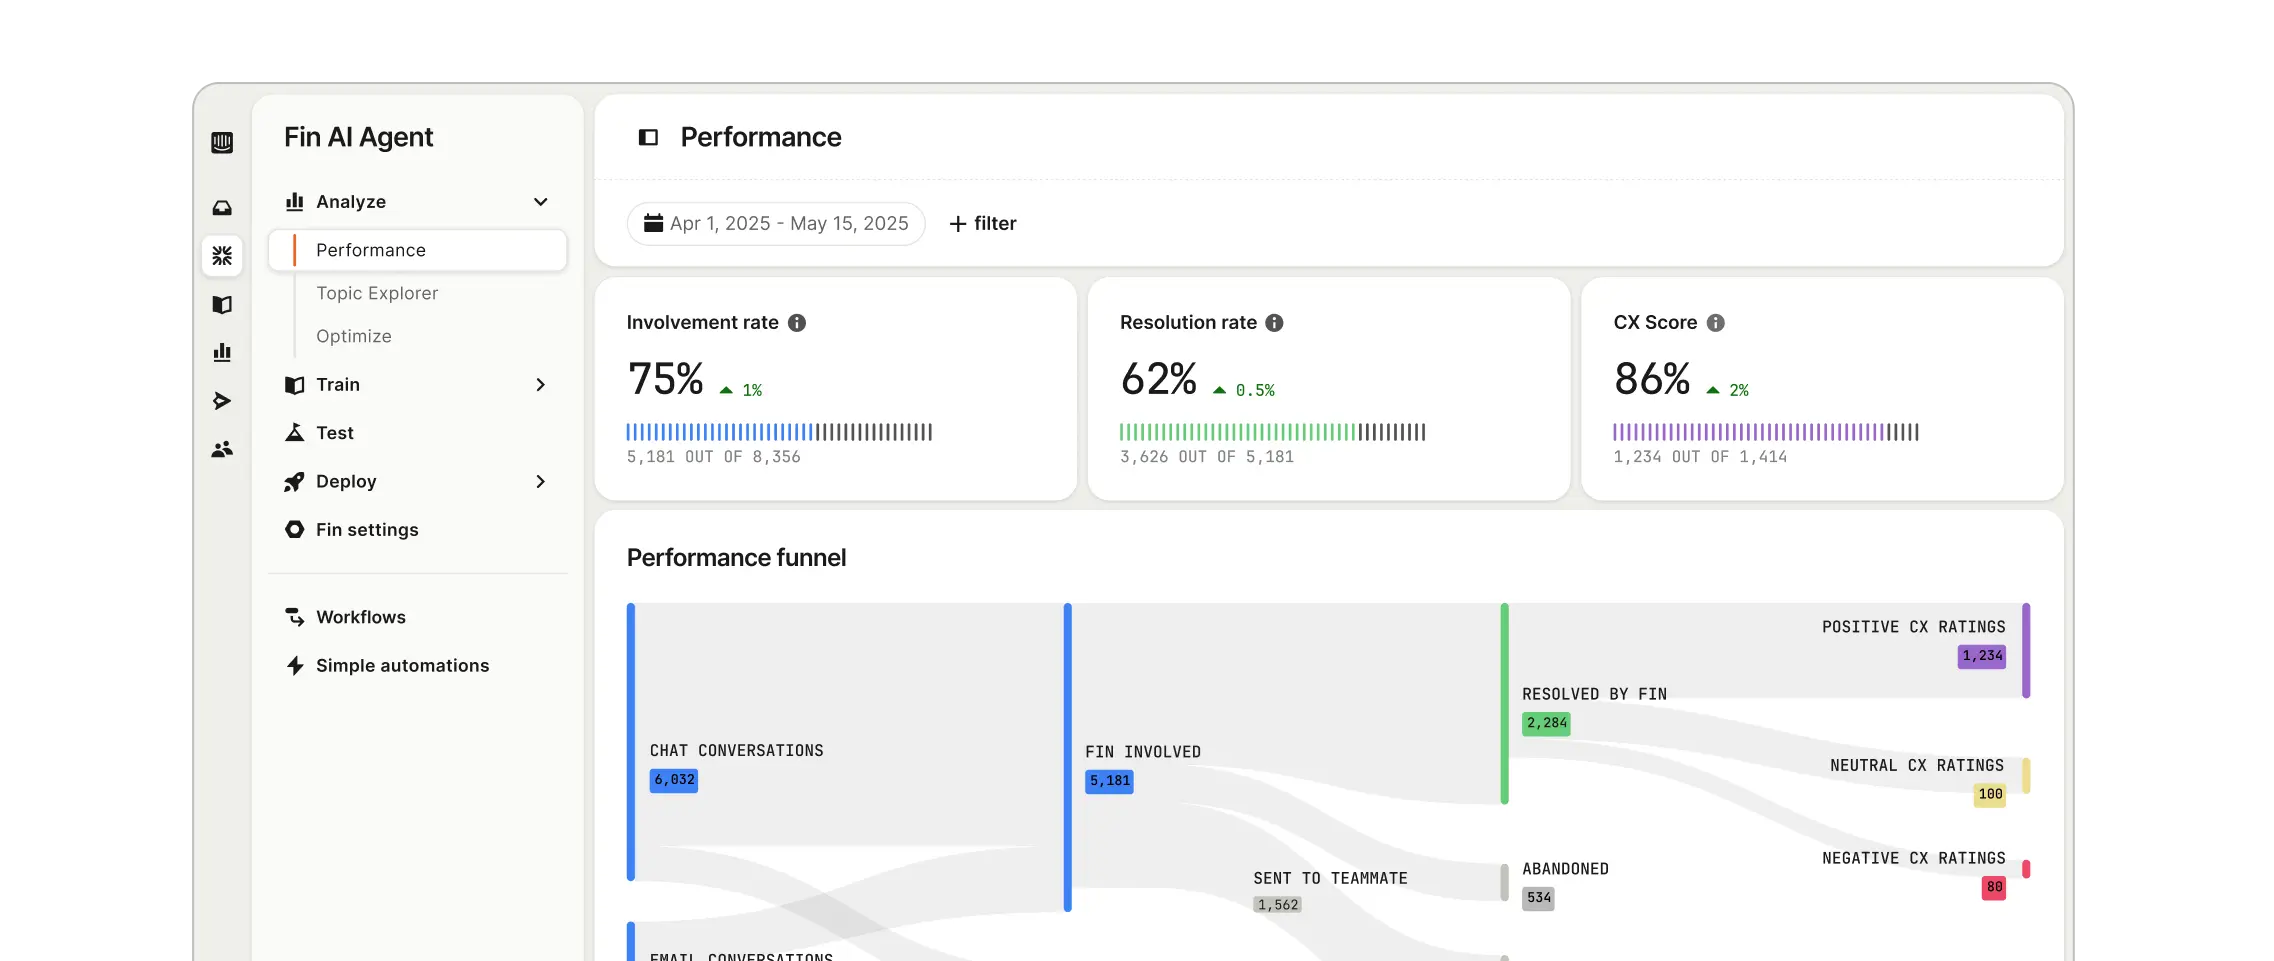Select Optimize under Analyze
The image size is (2274, 961).
[x=354, y=336]
